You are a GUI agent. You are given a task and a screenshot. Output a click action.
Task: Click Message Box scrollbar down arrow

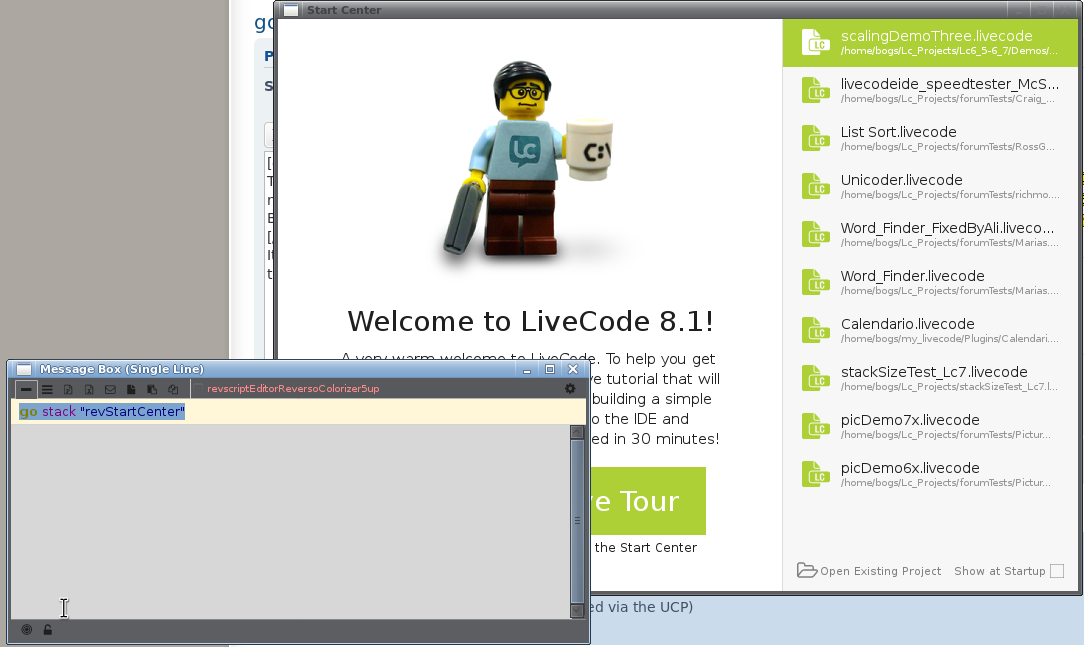pos(577,610)
